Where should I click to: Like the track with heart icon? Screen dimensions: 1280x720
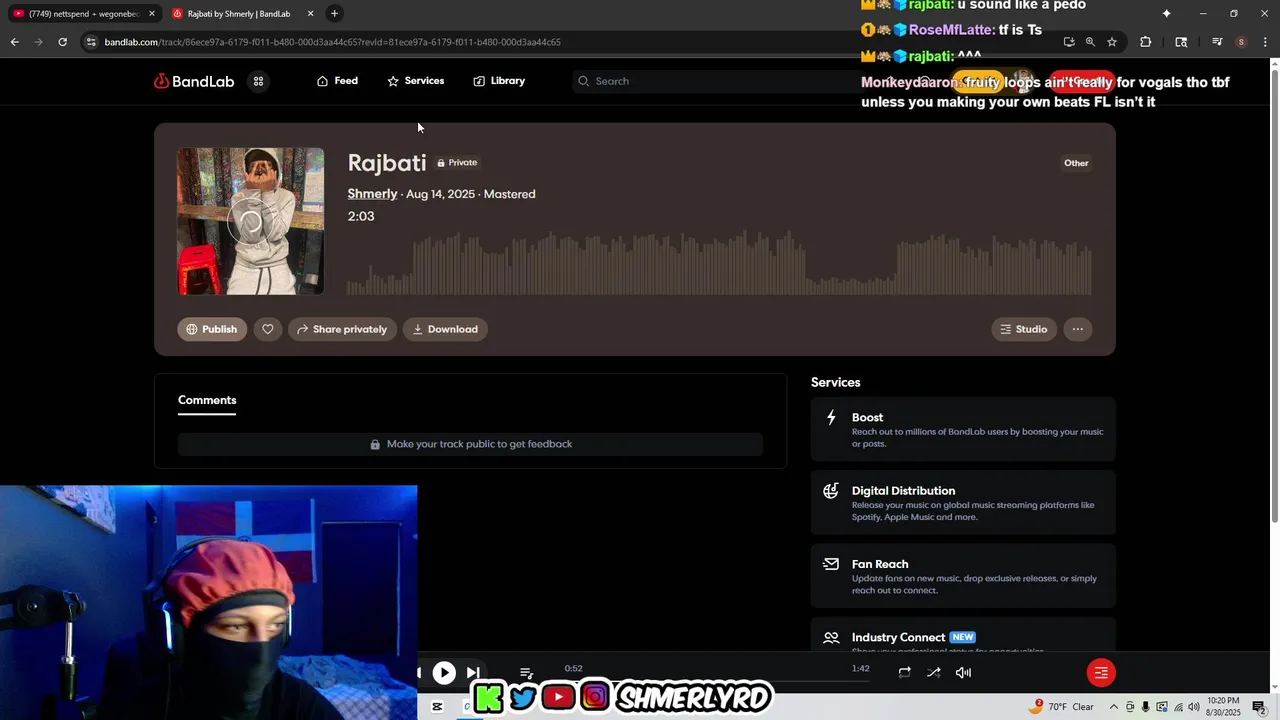(268, 329)
